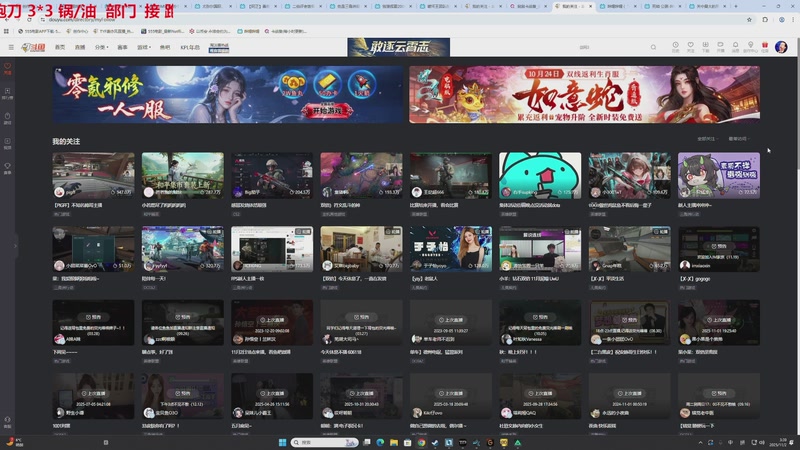The height and width of the screenshot is (450, 800).
Task: Click the page vertical scrollbar
Action: 797,102
